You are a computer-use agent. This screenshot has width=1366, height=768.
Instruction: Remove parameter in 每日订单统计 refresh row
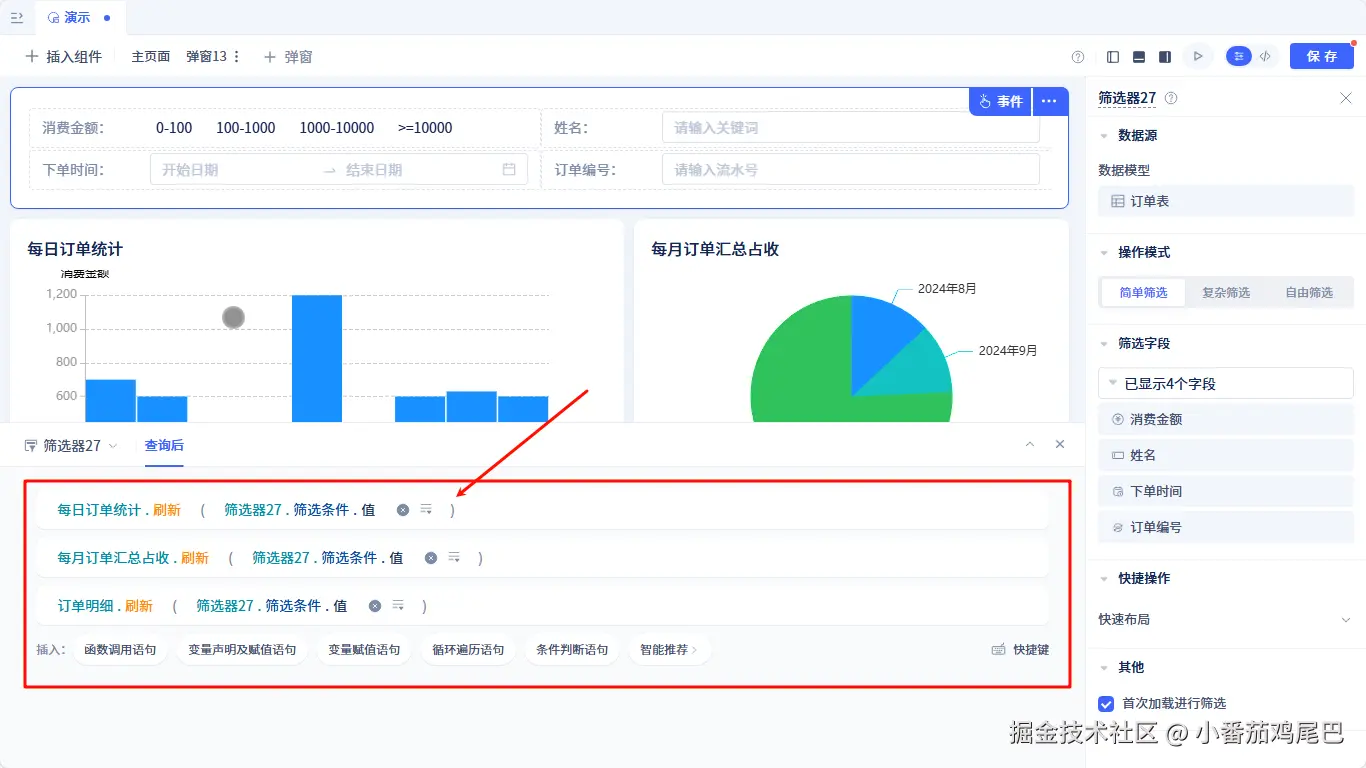coord(403,510)
